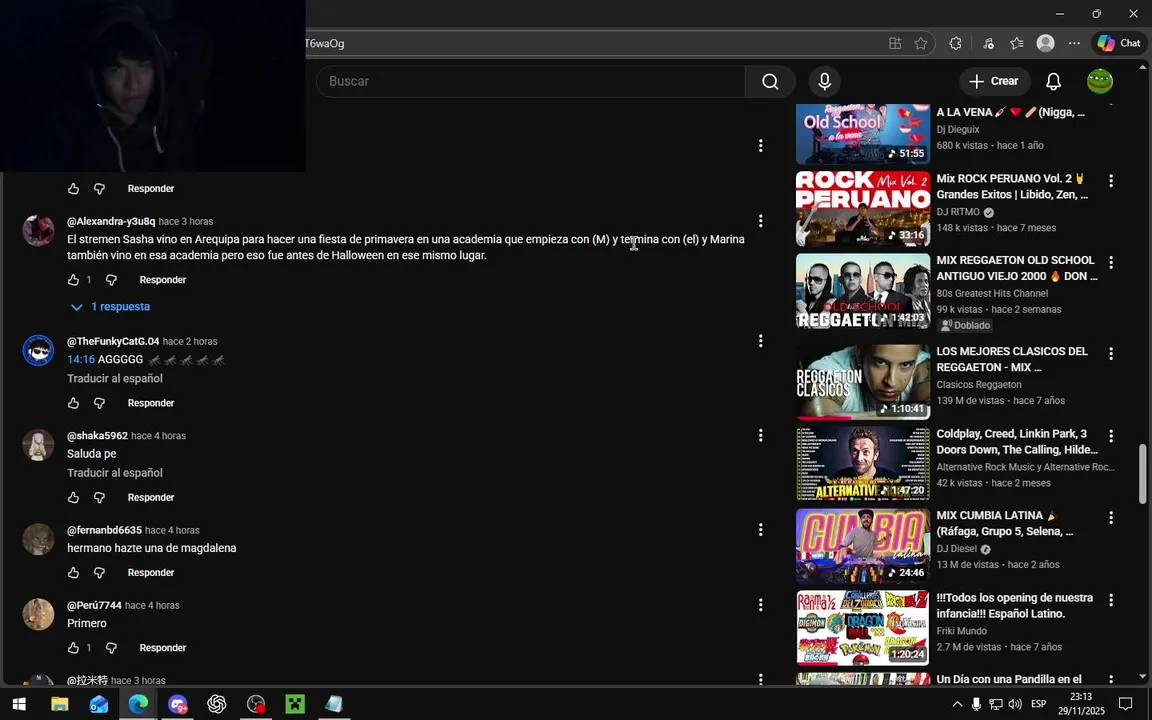
Task: Click the volume icon in system tray
Action: (x=1015, y=705)
